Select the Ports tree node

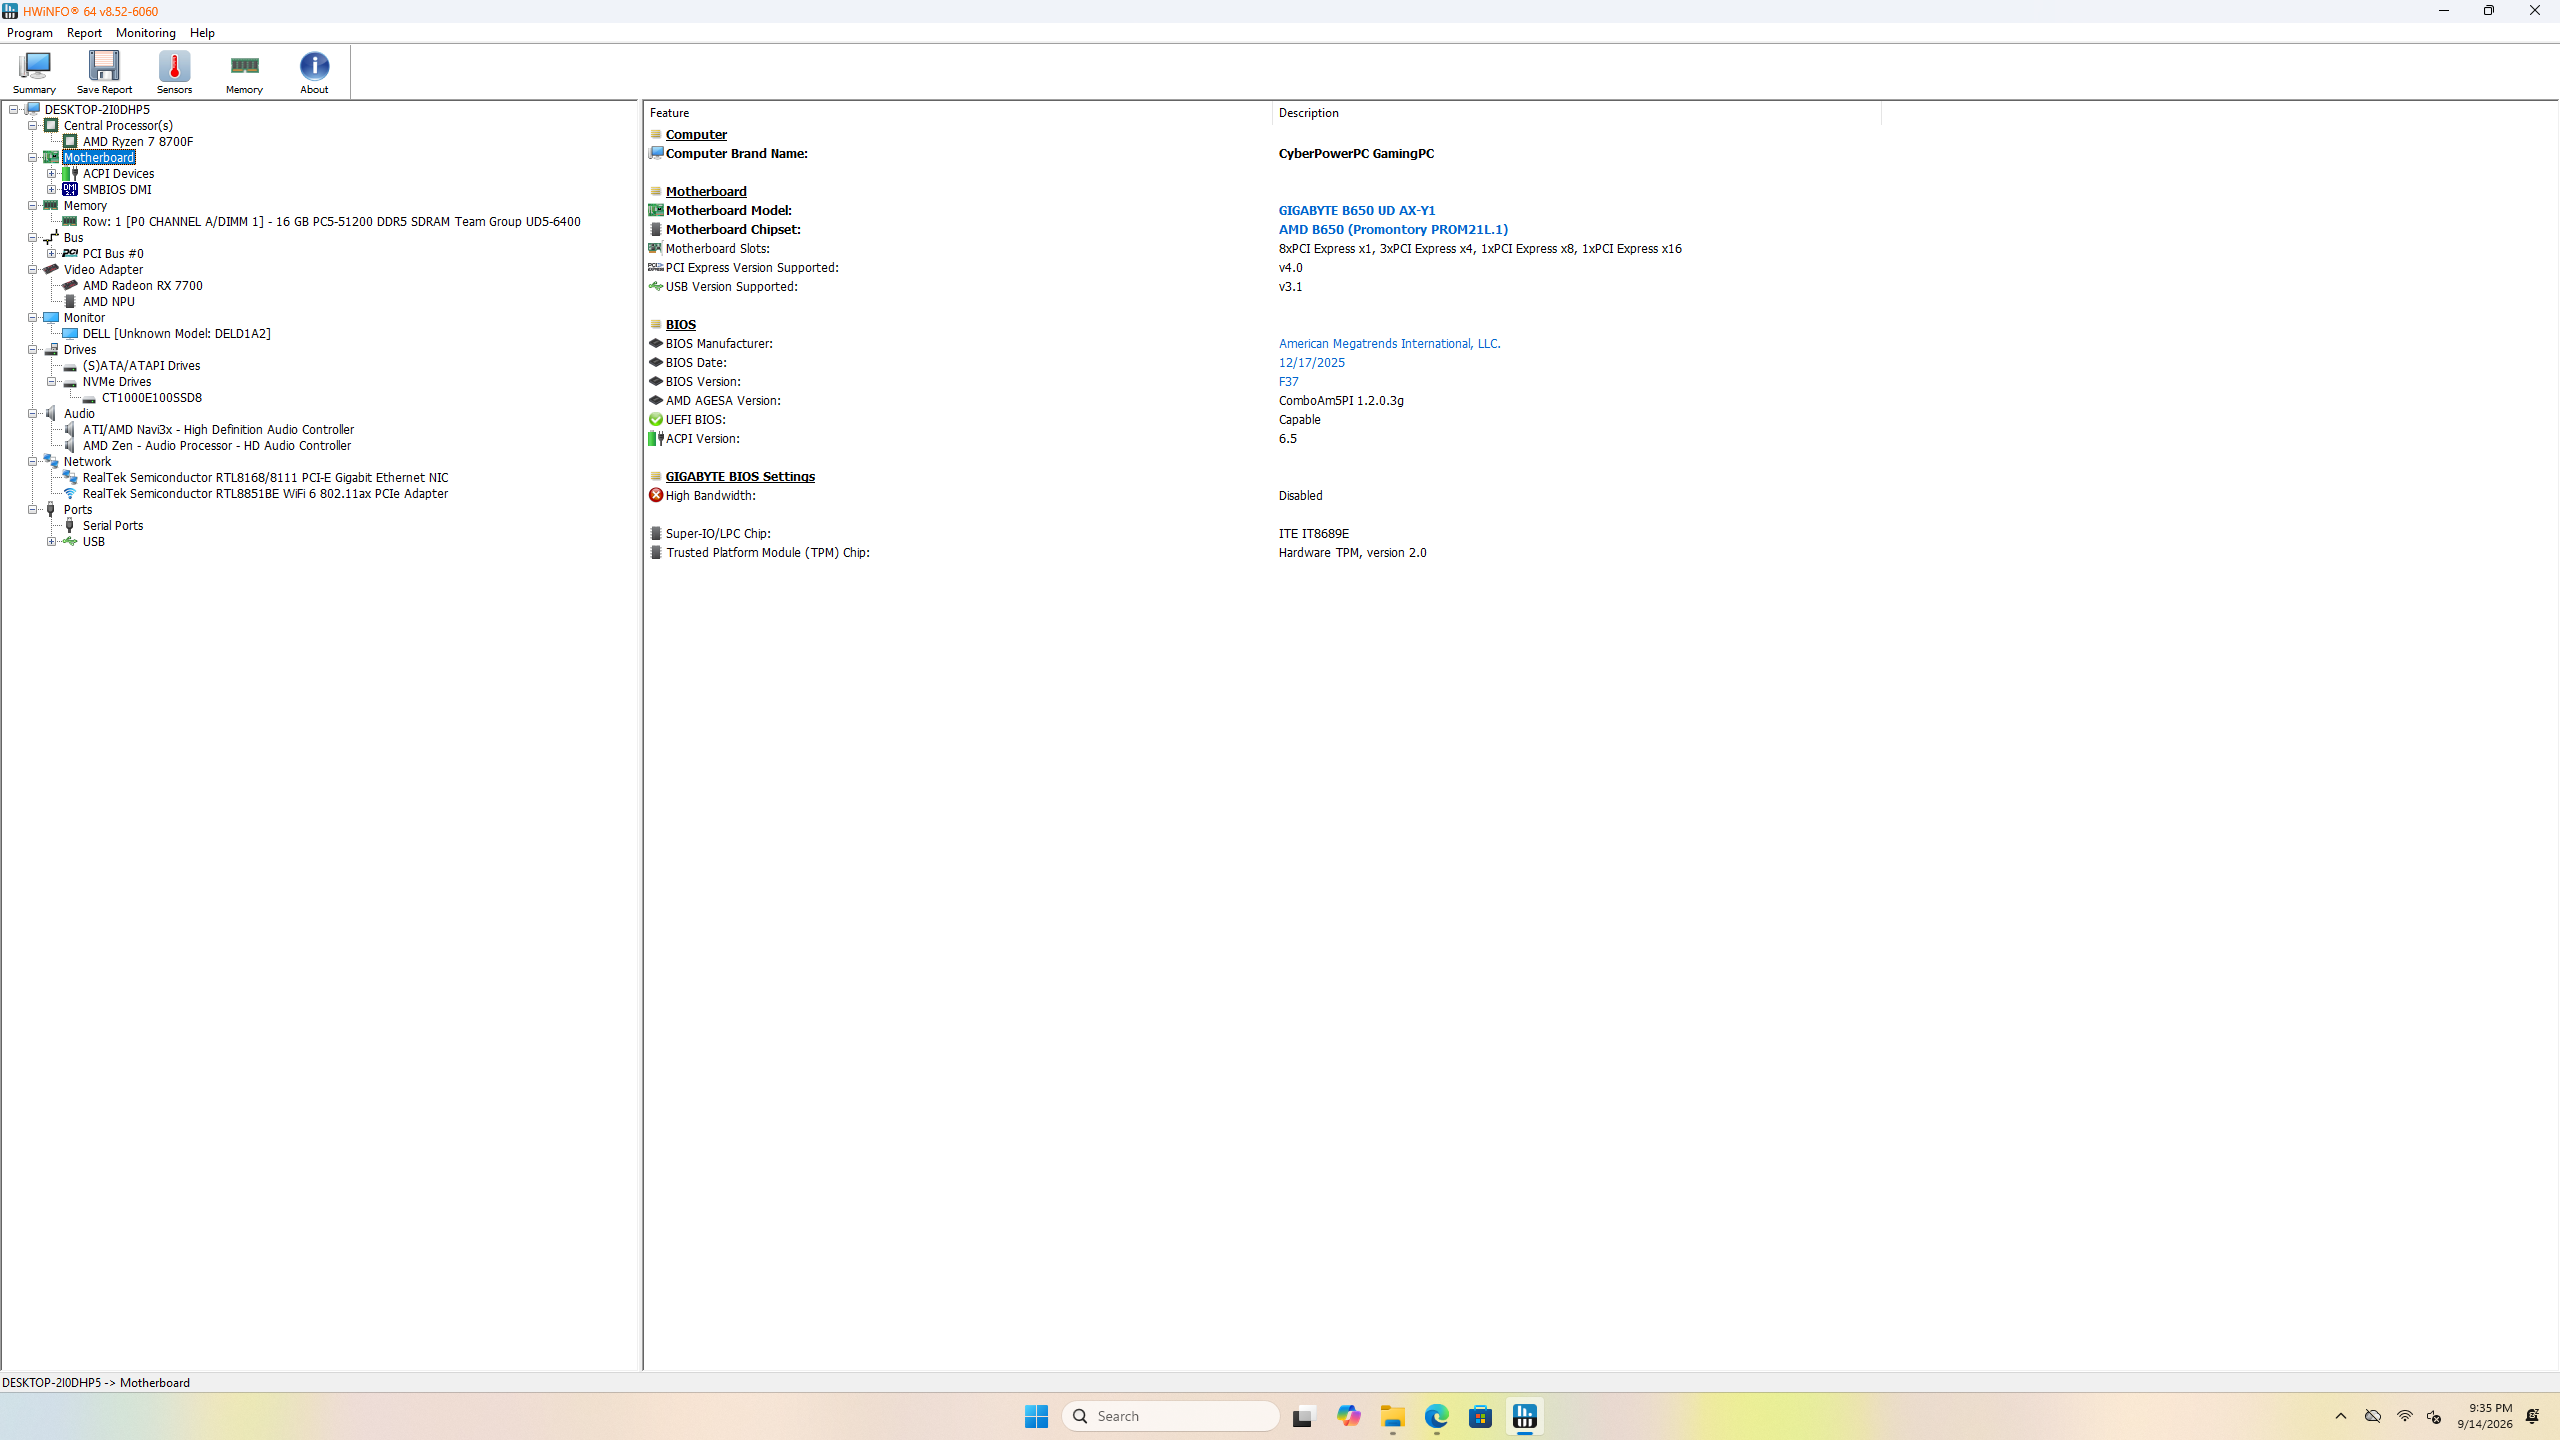coord(78,510)
